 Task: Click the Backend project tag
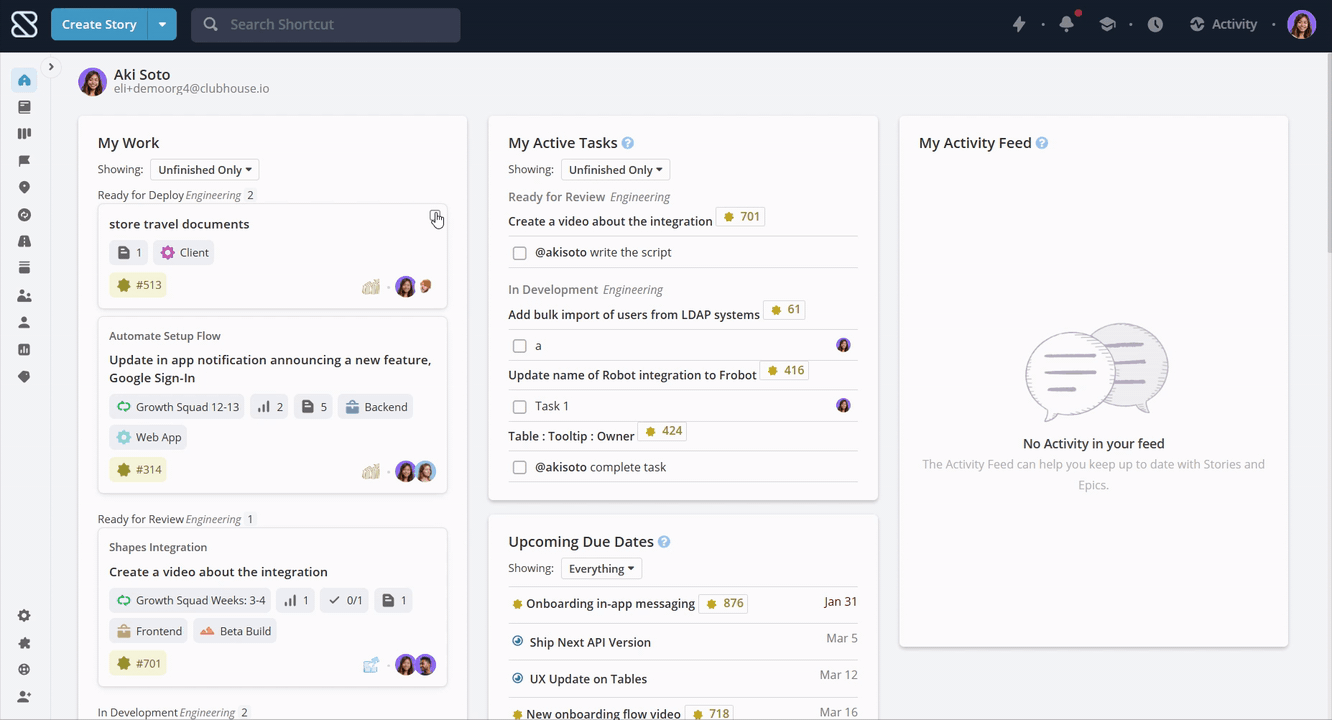tap(376, 407)
